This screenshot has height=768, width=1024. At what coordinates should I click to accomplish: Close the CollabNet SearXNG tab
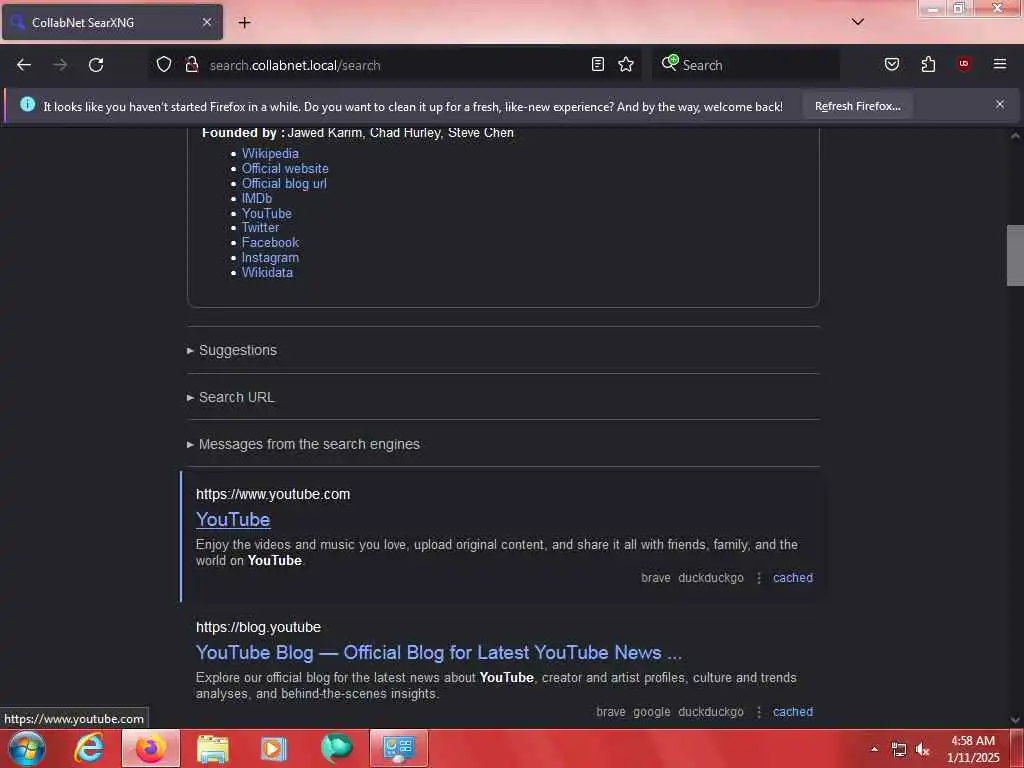[207, 22]
